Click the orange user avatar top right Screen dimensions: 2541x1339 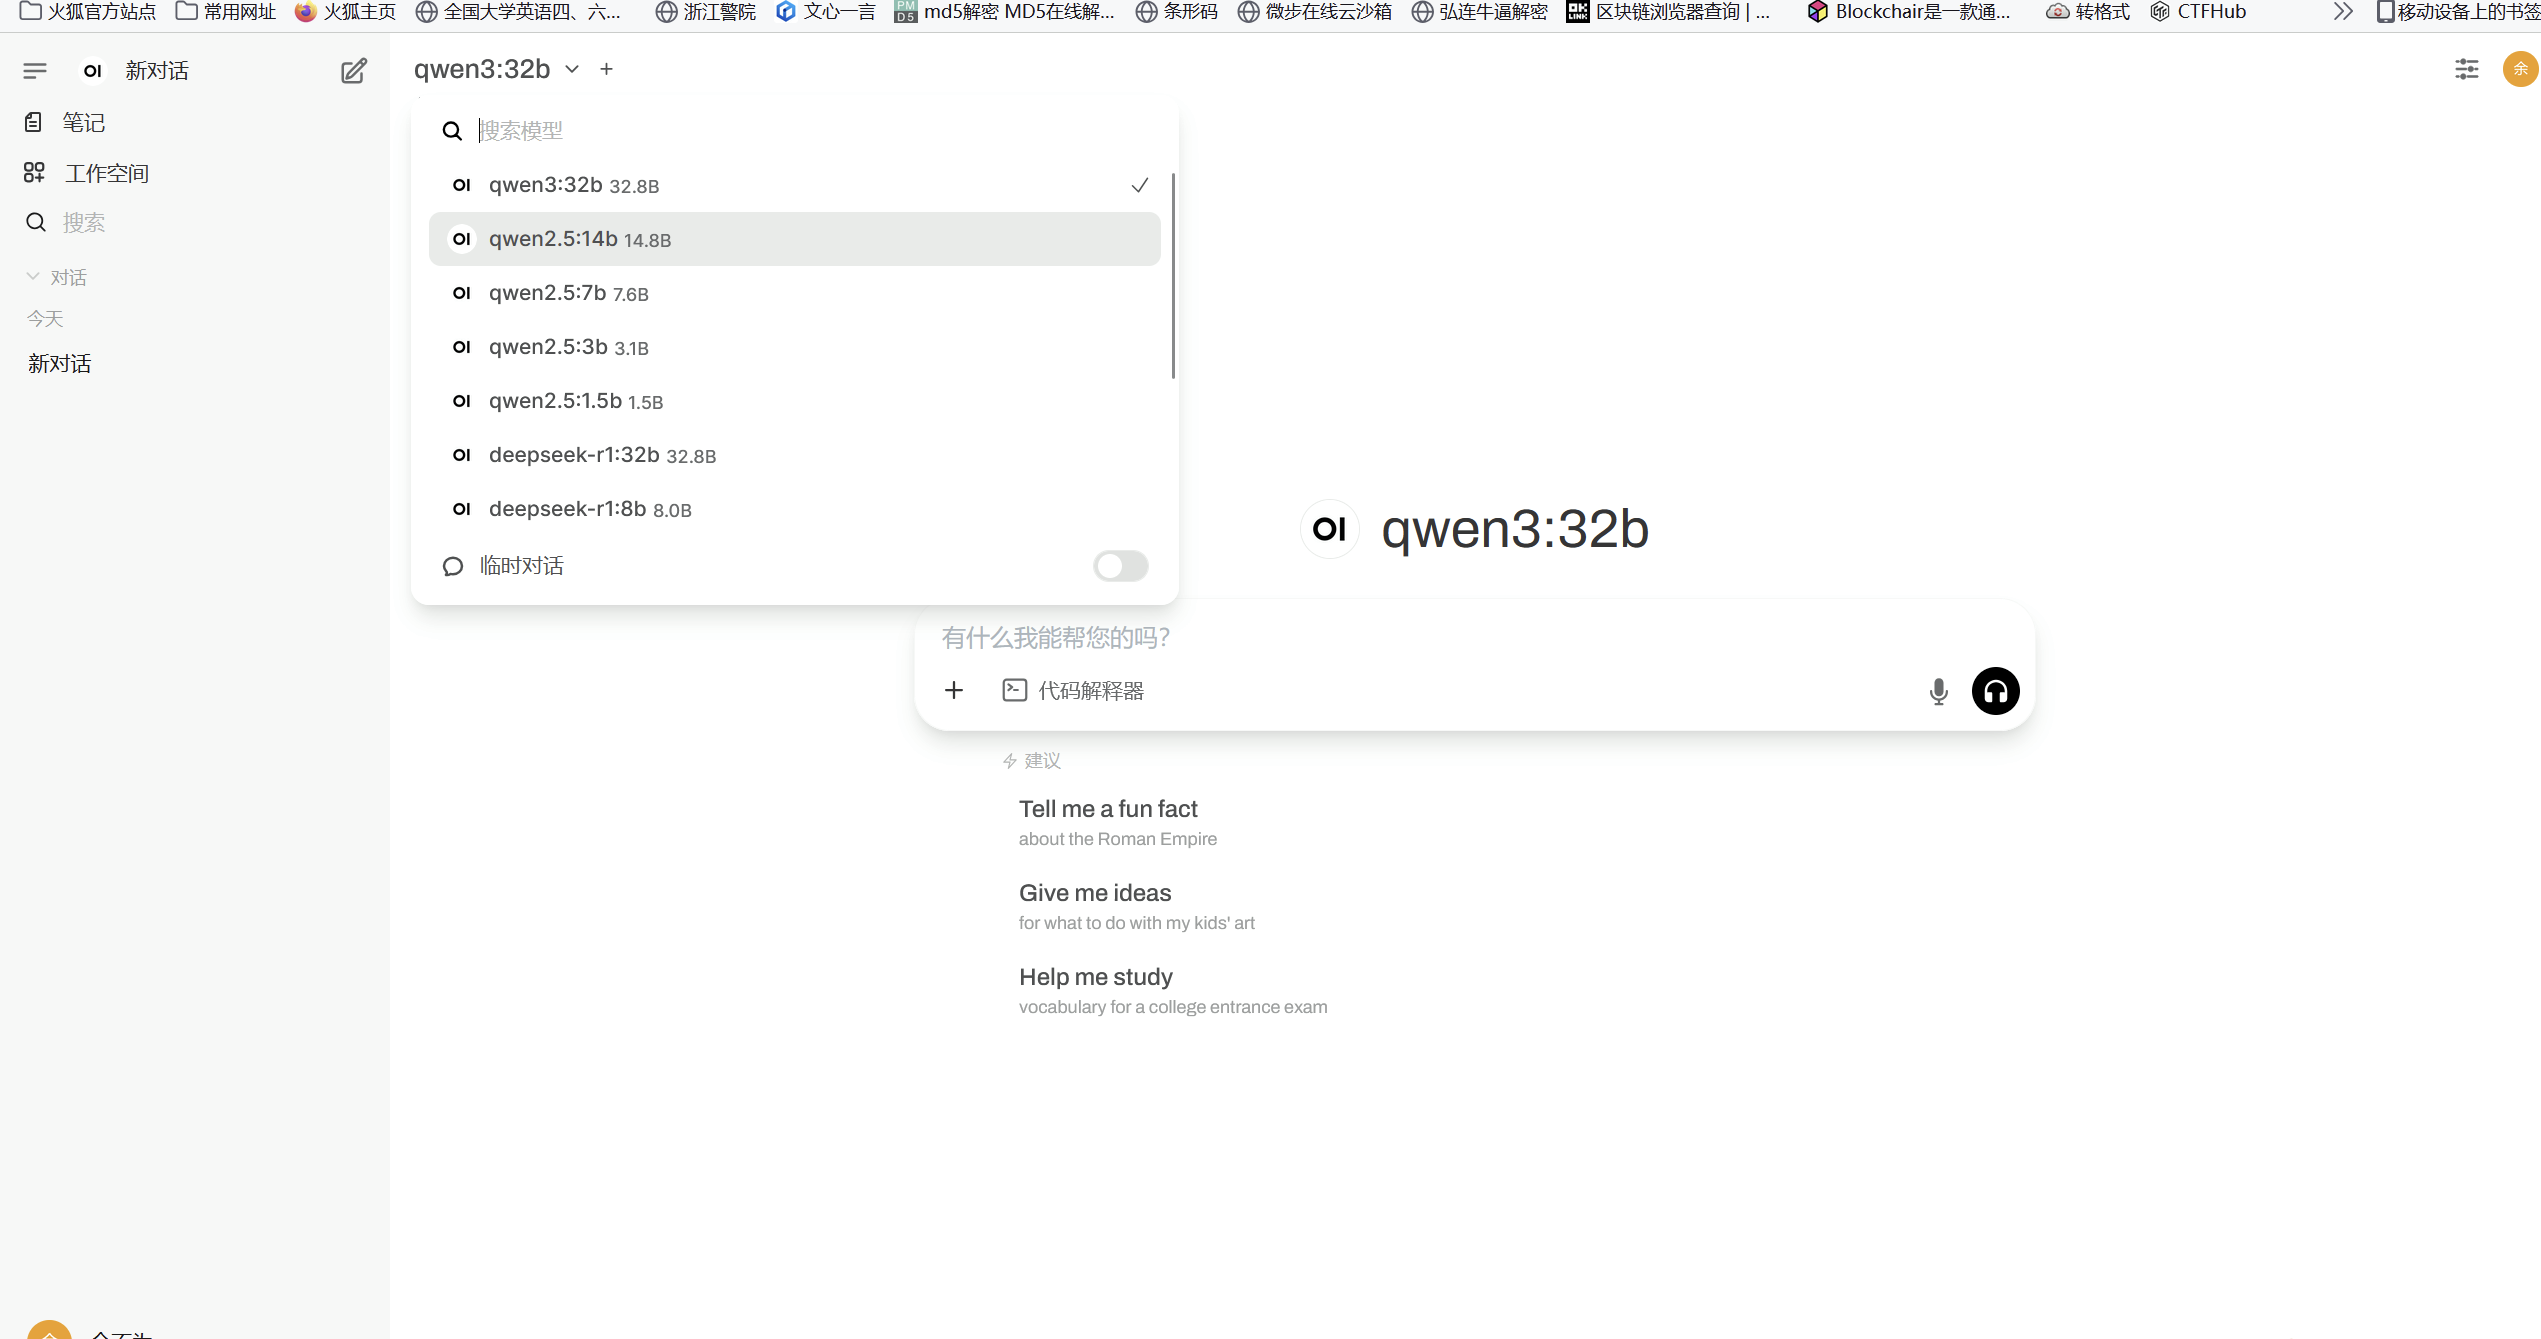pos(2520,69)
